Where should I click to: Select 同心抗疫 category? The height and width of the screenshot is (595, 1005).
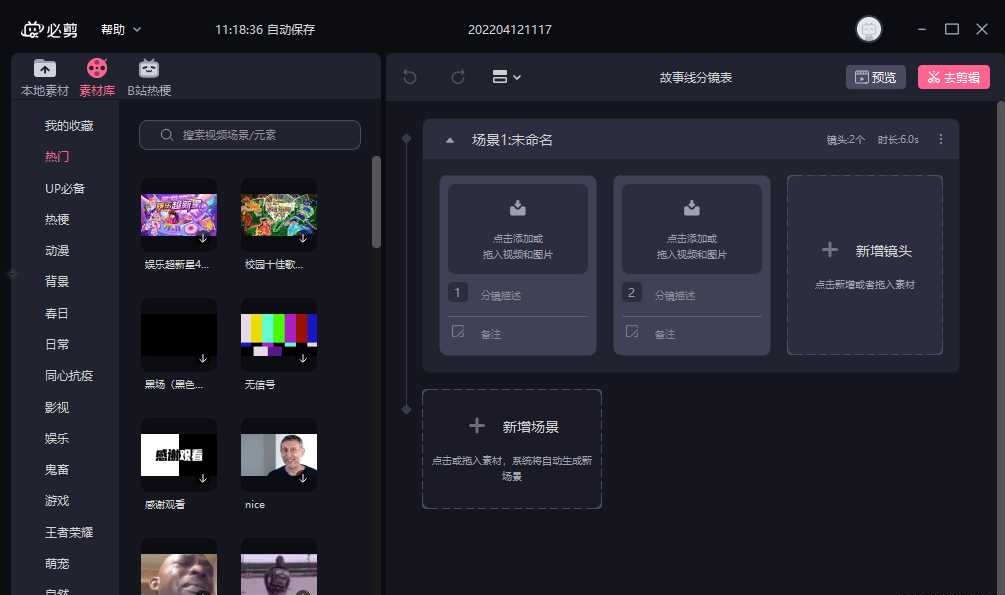(x=69, y=376)
